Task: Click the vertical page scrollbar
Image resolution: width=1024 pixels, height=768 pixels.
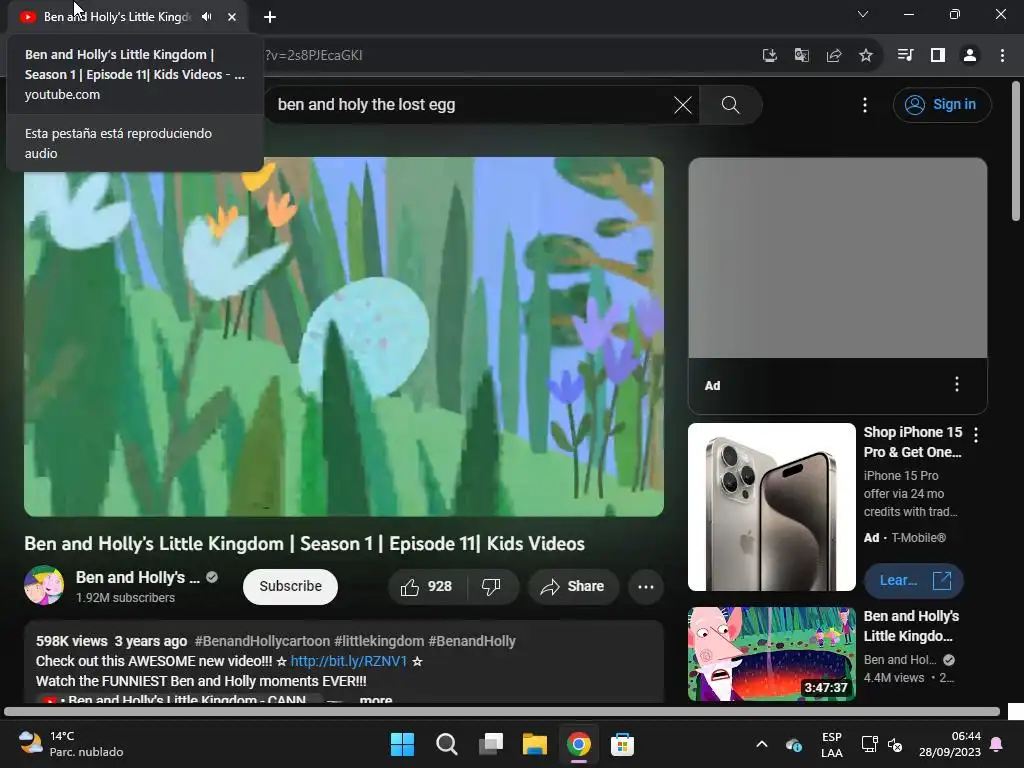Action: click(1016, 152)
